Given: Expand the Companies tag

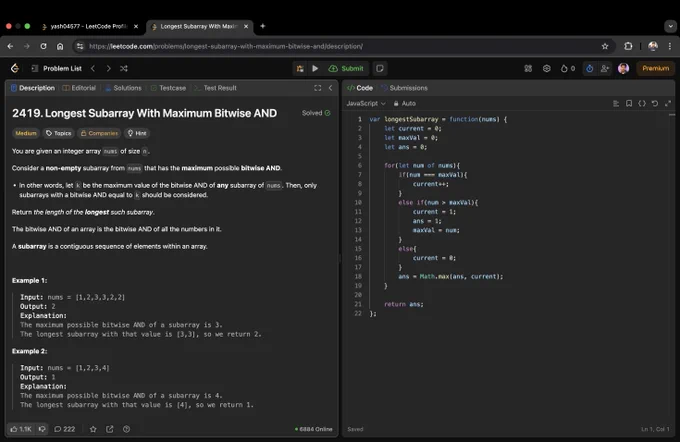Looking at the screenshot, I should pyautogui.click(x=99, y=134).
